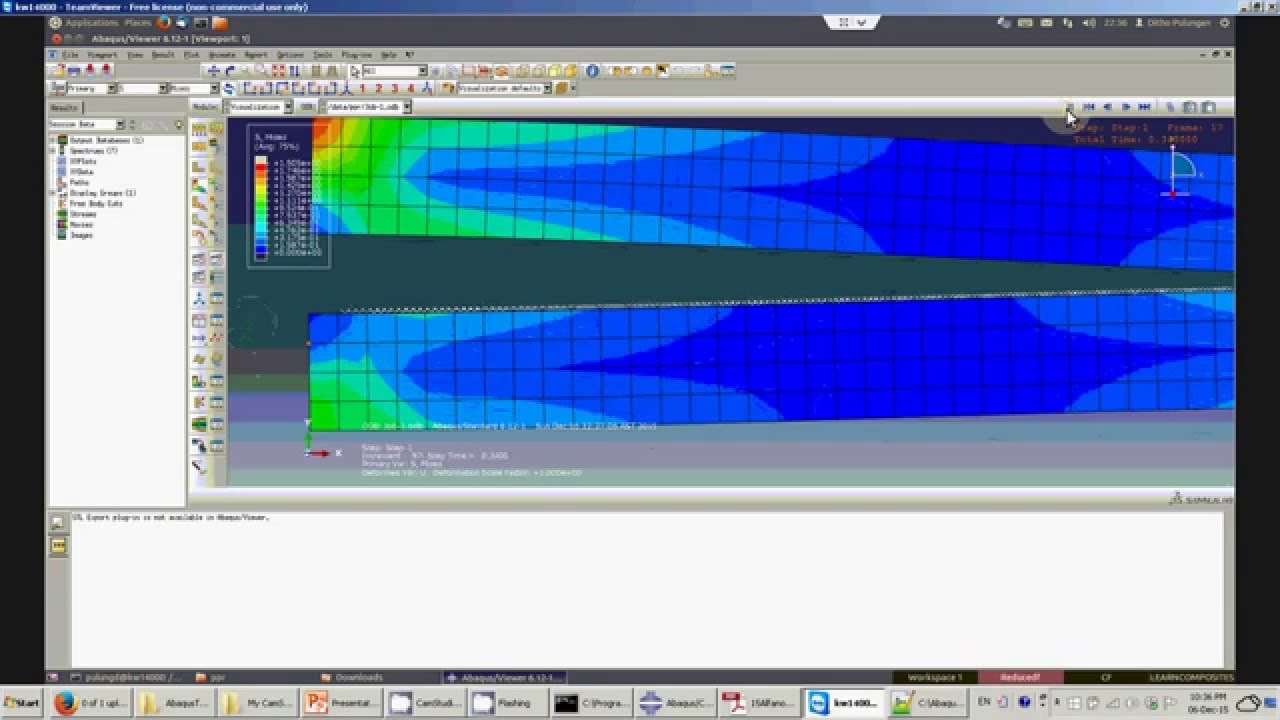
Task: Click the color legend in viewport
Action: pyautogui.click(x=289, y=196)
